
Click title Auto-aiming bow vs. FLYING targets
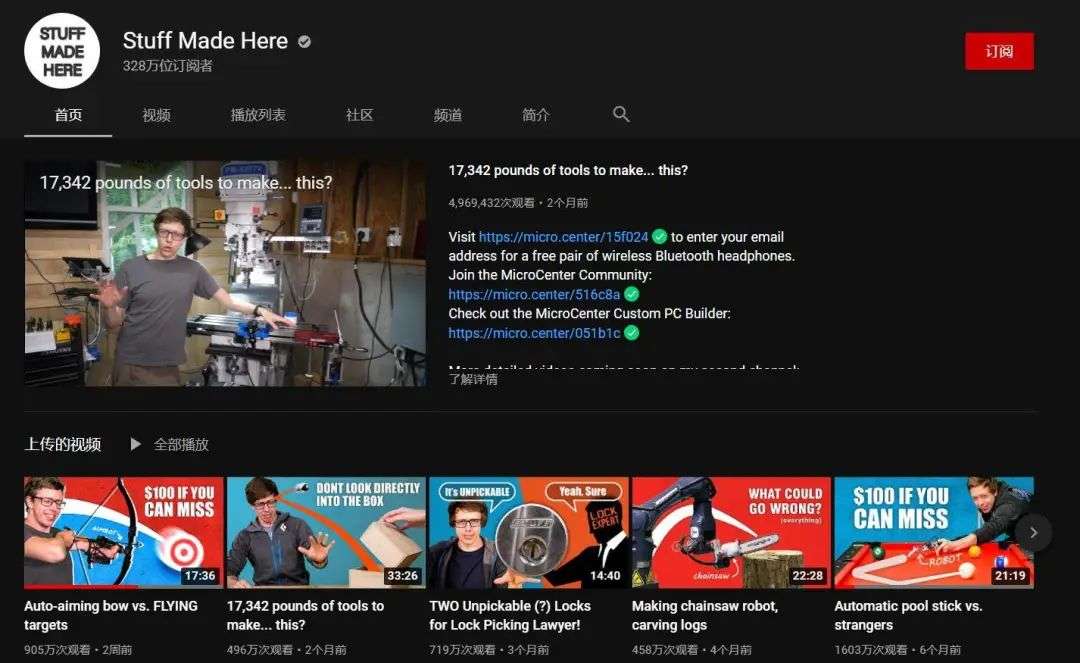pyautogui.click(x=111, y=615)
